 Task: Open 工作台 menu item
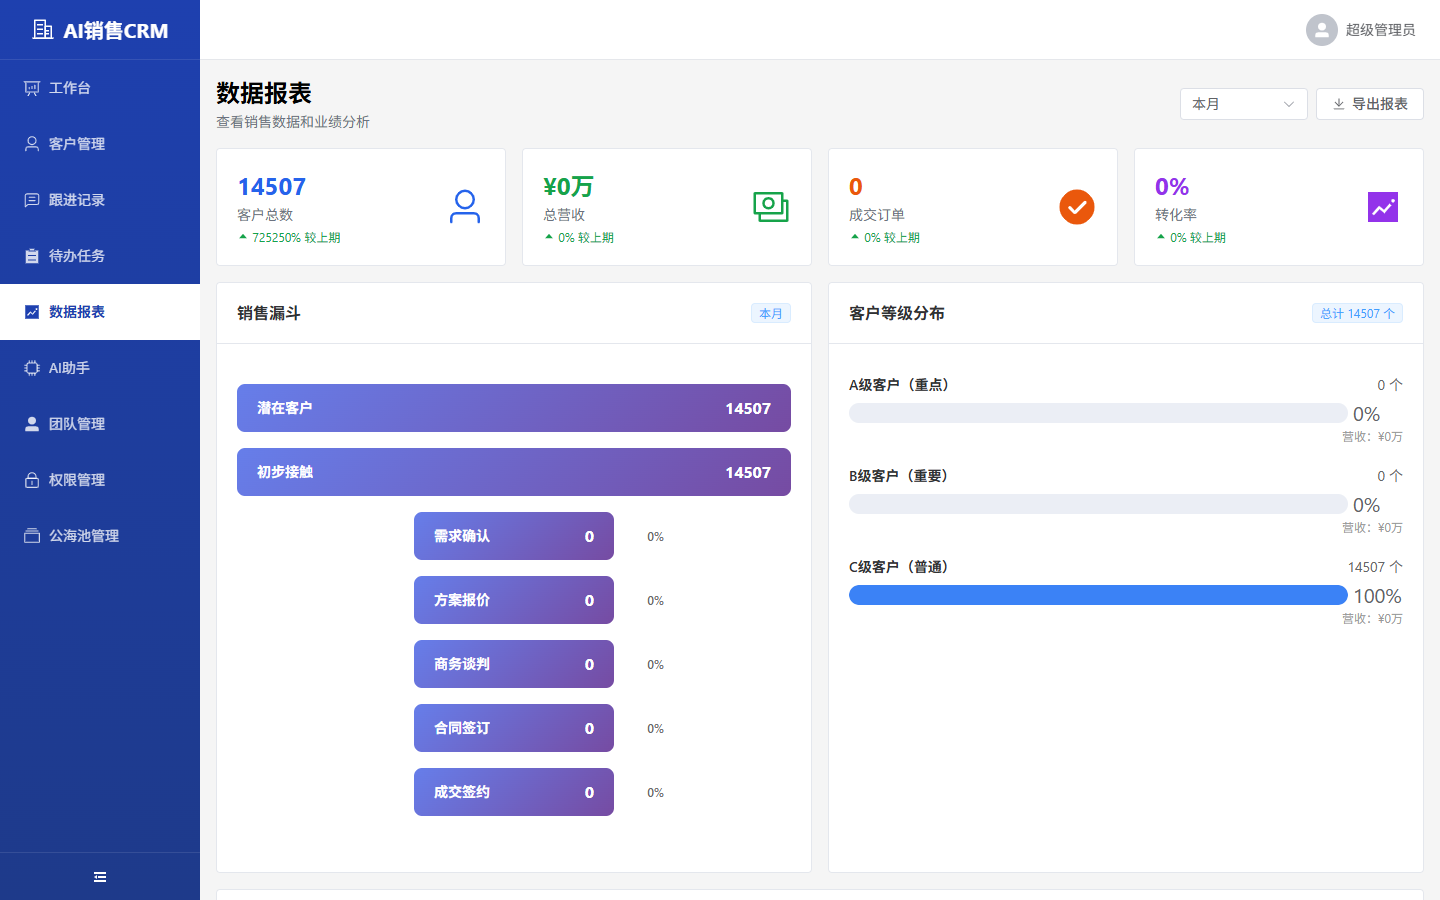pos(100,88)
